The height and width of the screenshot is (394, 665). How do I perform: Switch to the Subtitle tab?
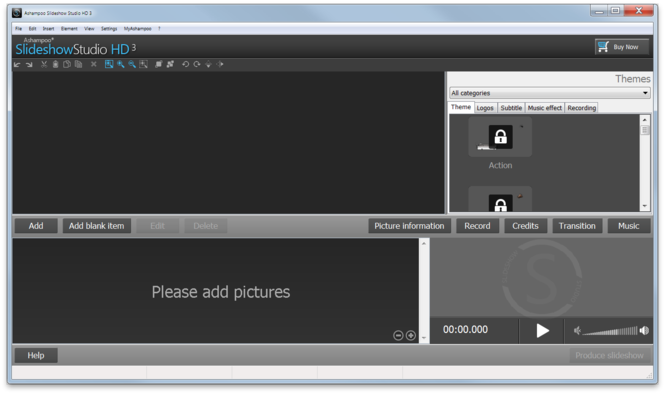click(511, 108)
